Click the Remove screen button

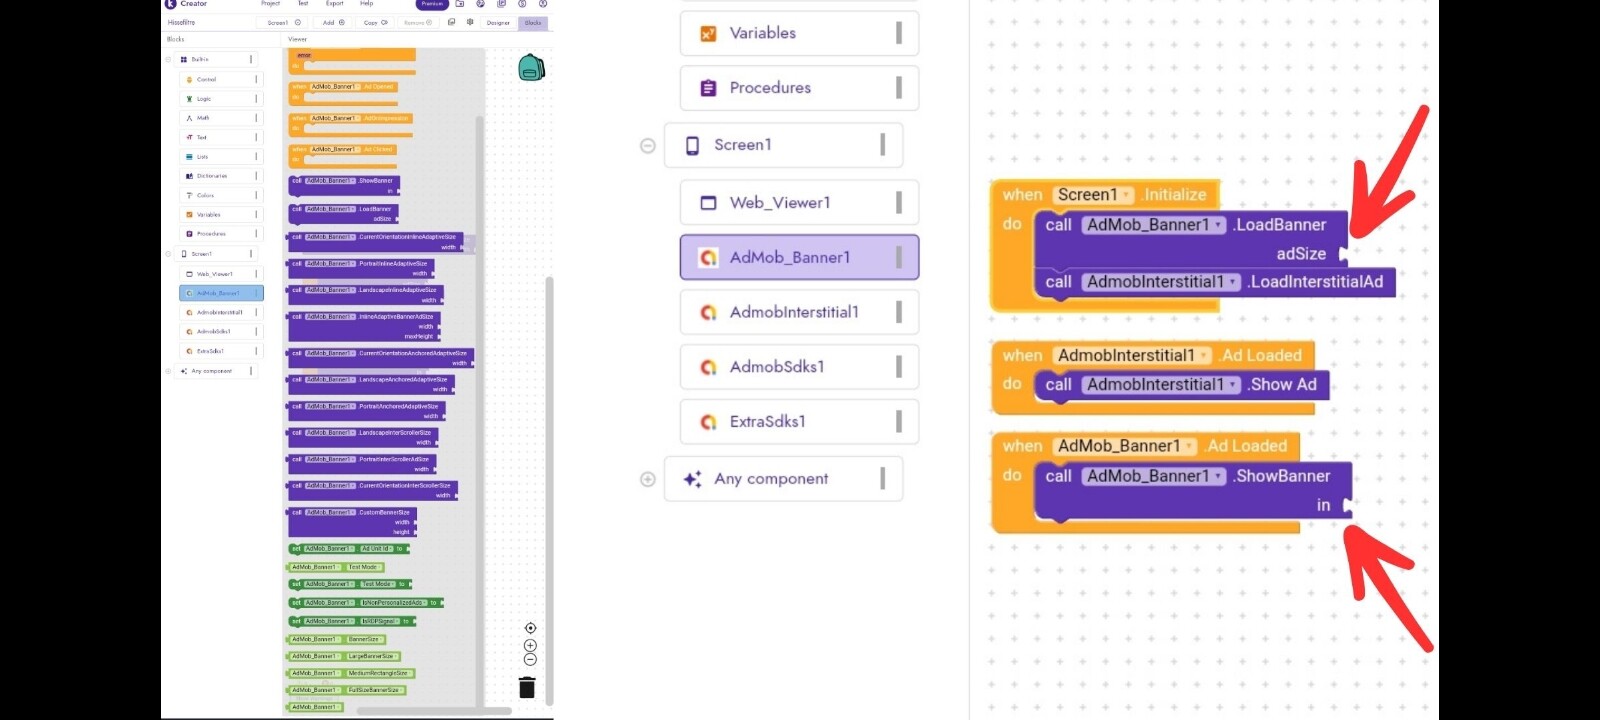(418, 22)
